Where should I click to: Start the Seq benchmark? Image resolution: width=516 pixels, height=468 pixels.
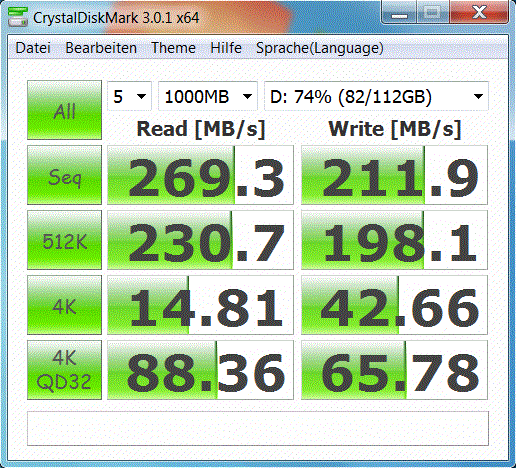pyautogui.click(x=64, y=175)
